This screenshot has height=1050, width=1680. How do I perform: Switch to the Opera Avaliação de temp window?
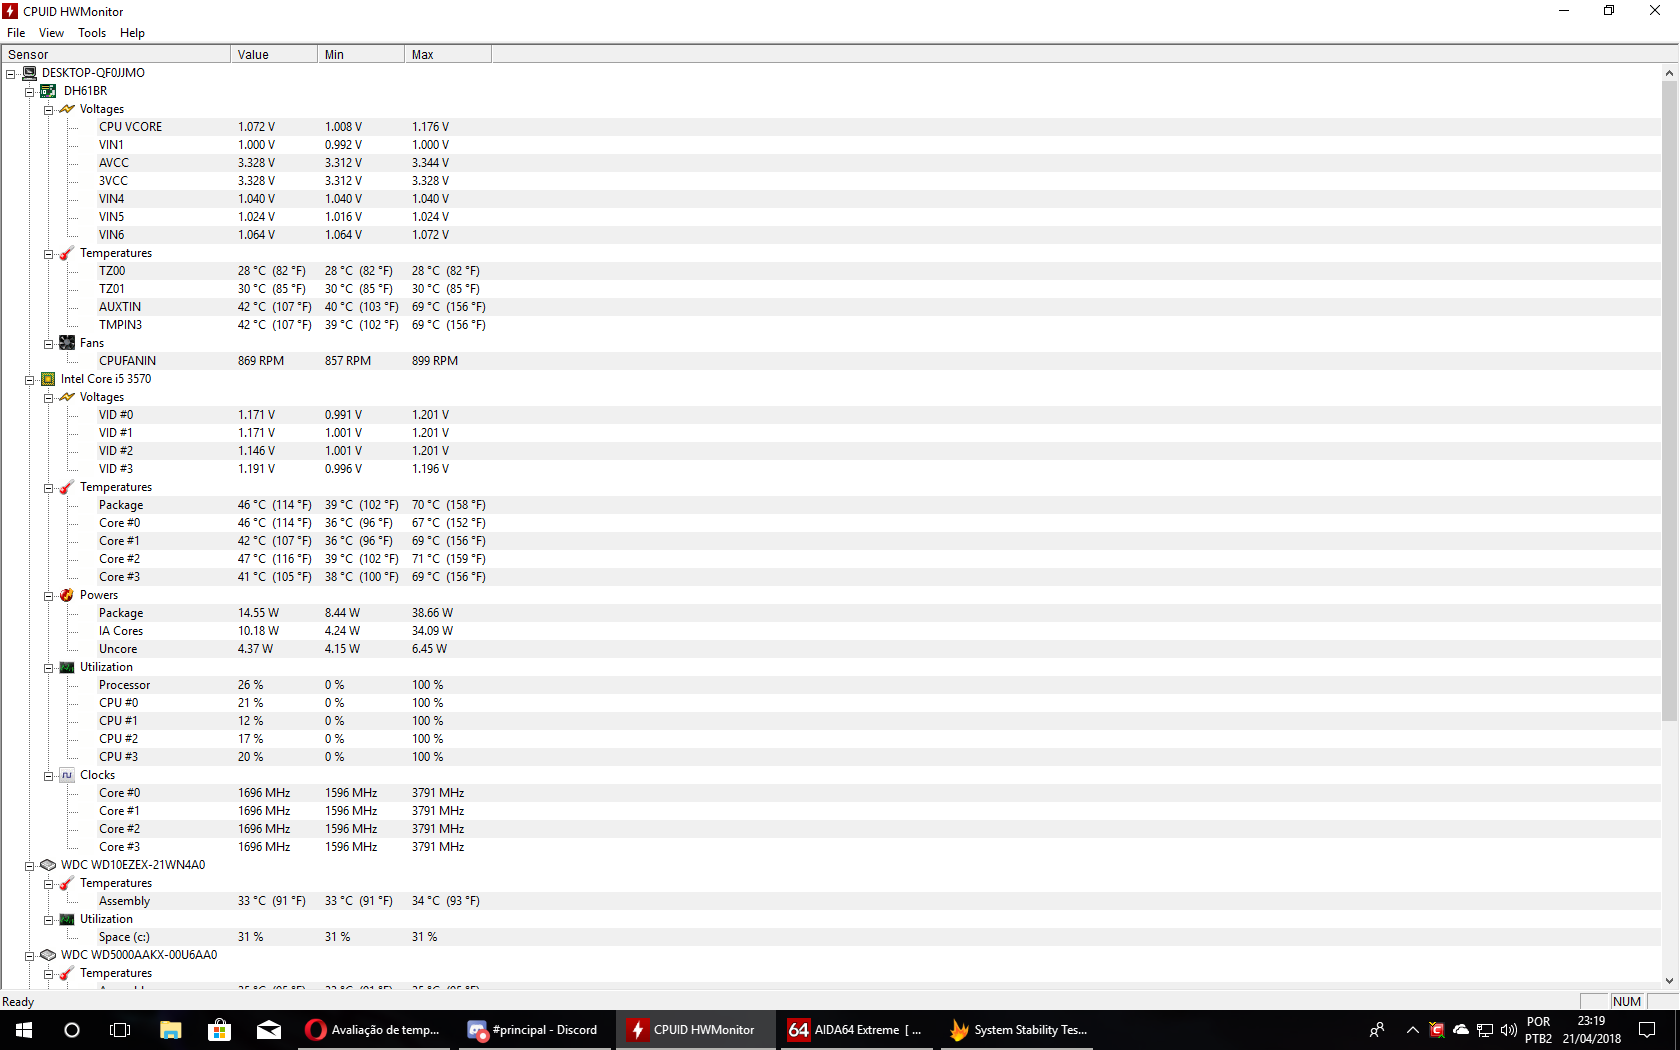pyautogui.click(x=374, y=1030)
